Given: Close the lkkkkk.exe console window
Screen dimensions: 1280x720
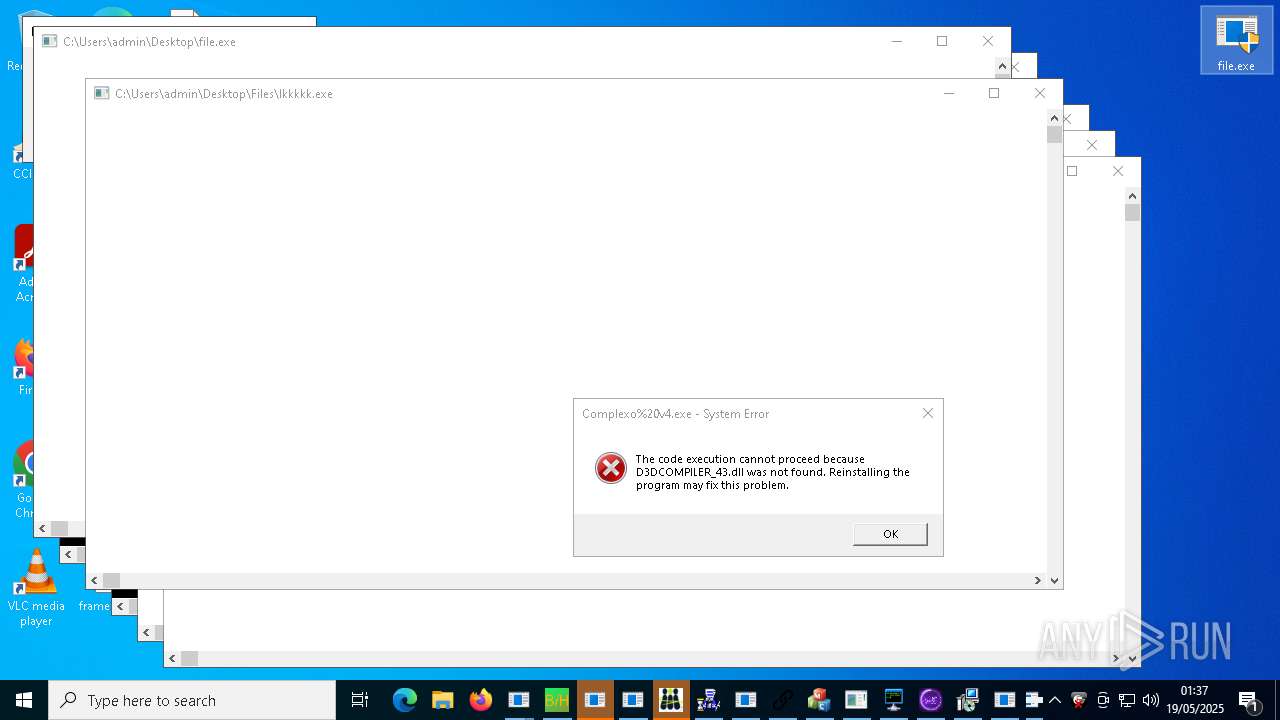Looking at the screenshot, I should click(x=1040, y=93).
